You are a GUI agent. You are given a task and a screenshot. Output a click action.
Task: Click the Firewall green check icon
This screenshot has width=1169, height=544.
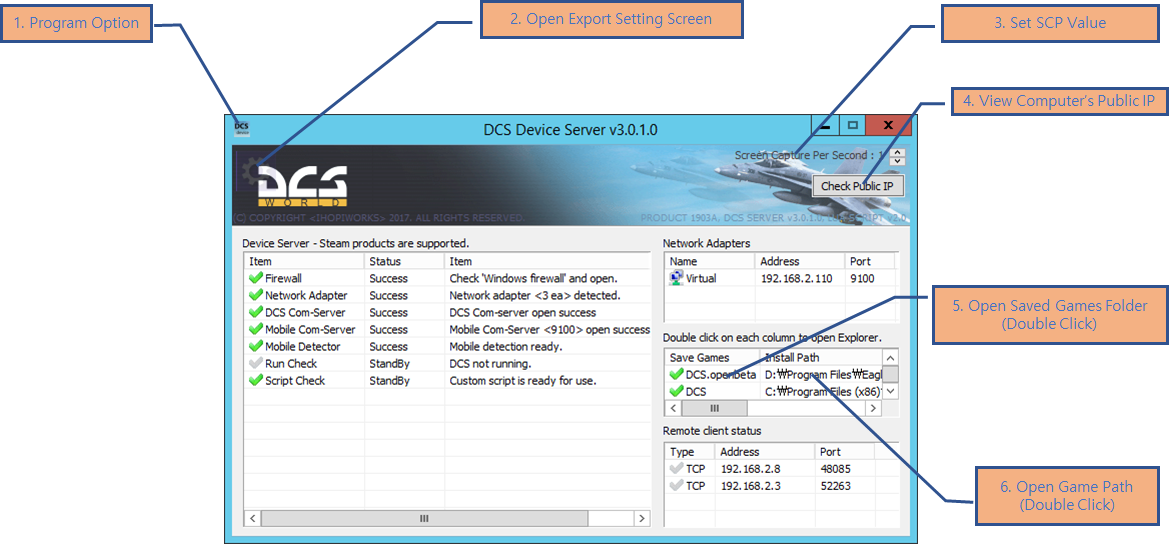pos(256,278)
